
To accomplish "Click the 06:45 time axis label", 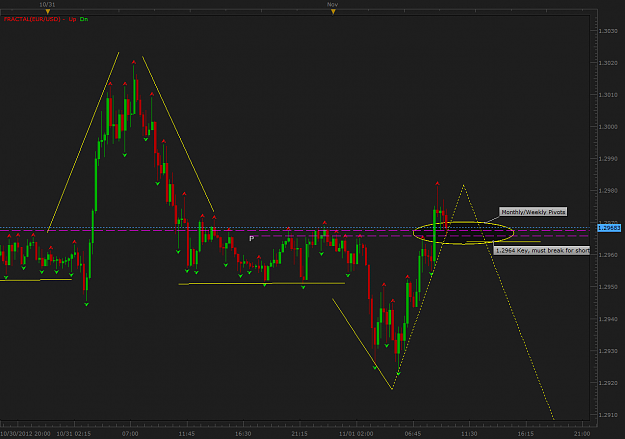I will [x=413, y=433].
